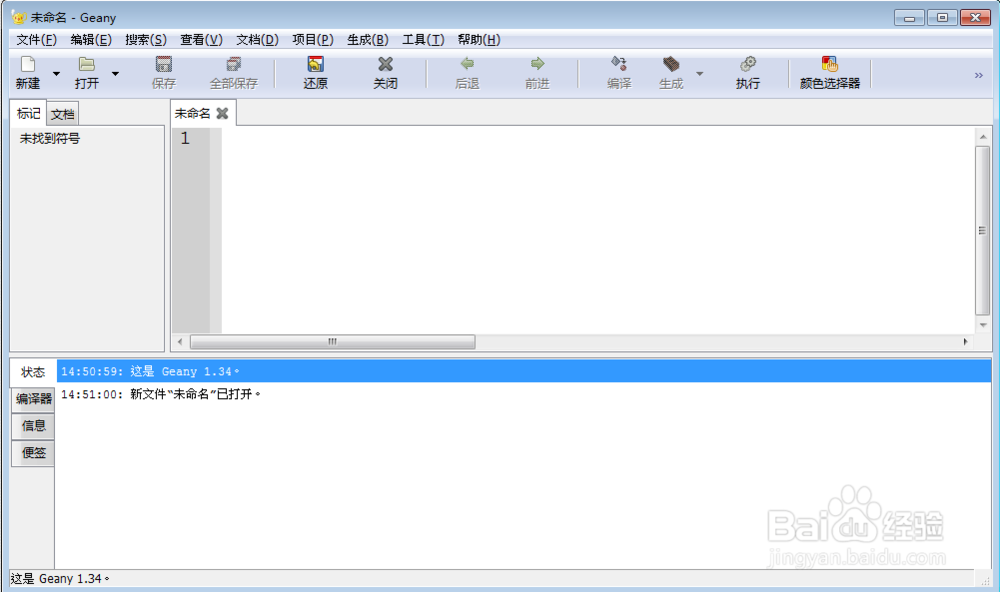This screenshot has width=1000, height=592.
Task: Open the 新建 template dropdown arrow
Action: (56, 74)
